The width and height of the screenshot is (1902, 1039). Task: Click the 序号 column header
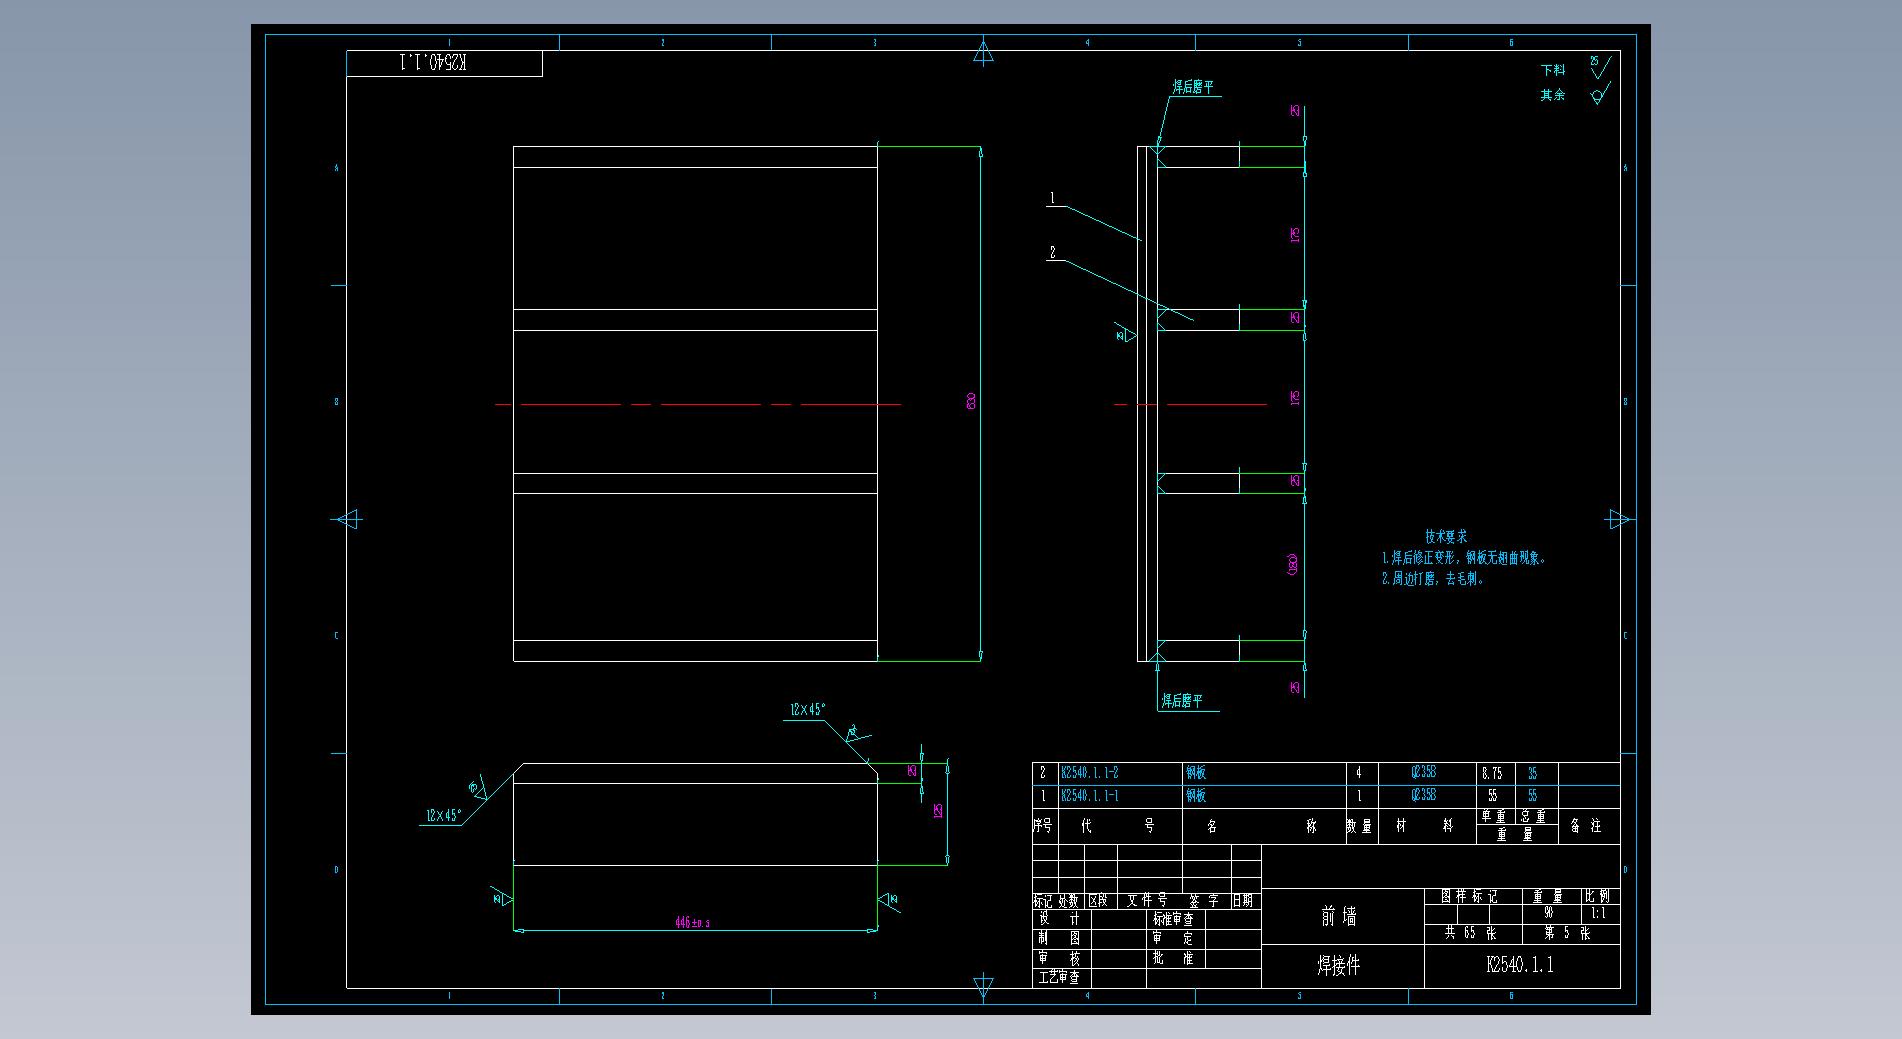pyautogui.click(x=1043, y=826)
